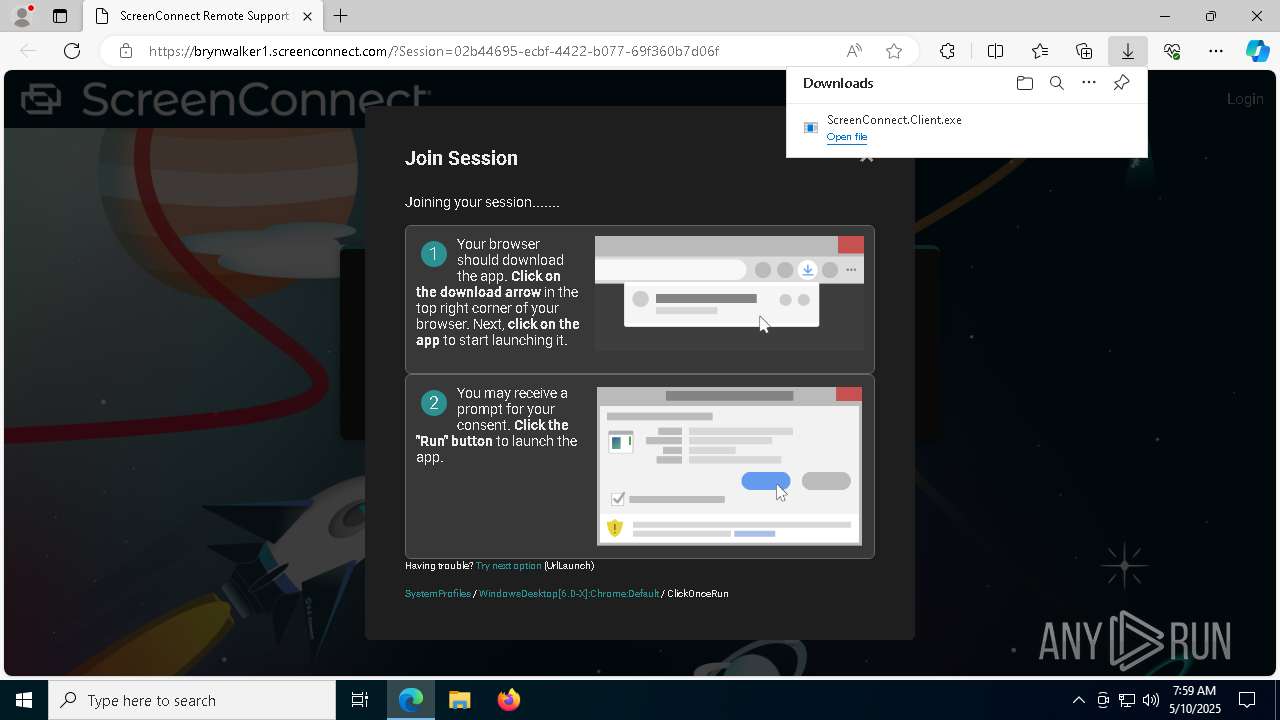View site information lock icon
1280x720 pixels.
click(126, 51)
